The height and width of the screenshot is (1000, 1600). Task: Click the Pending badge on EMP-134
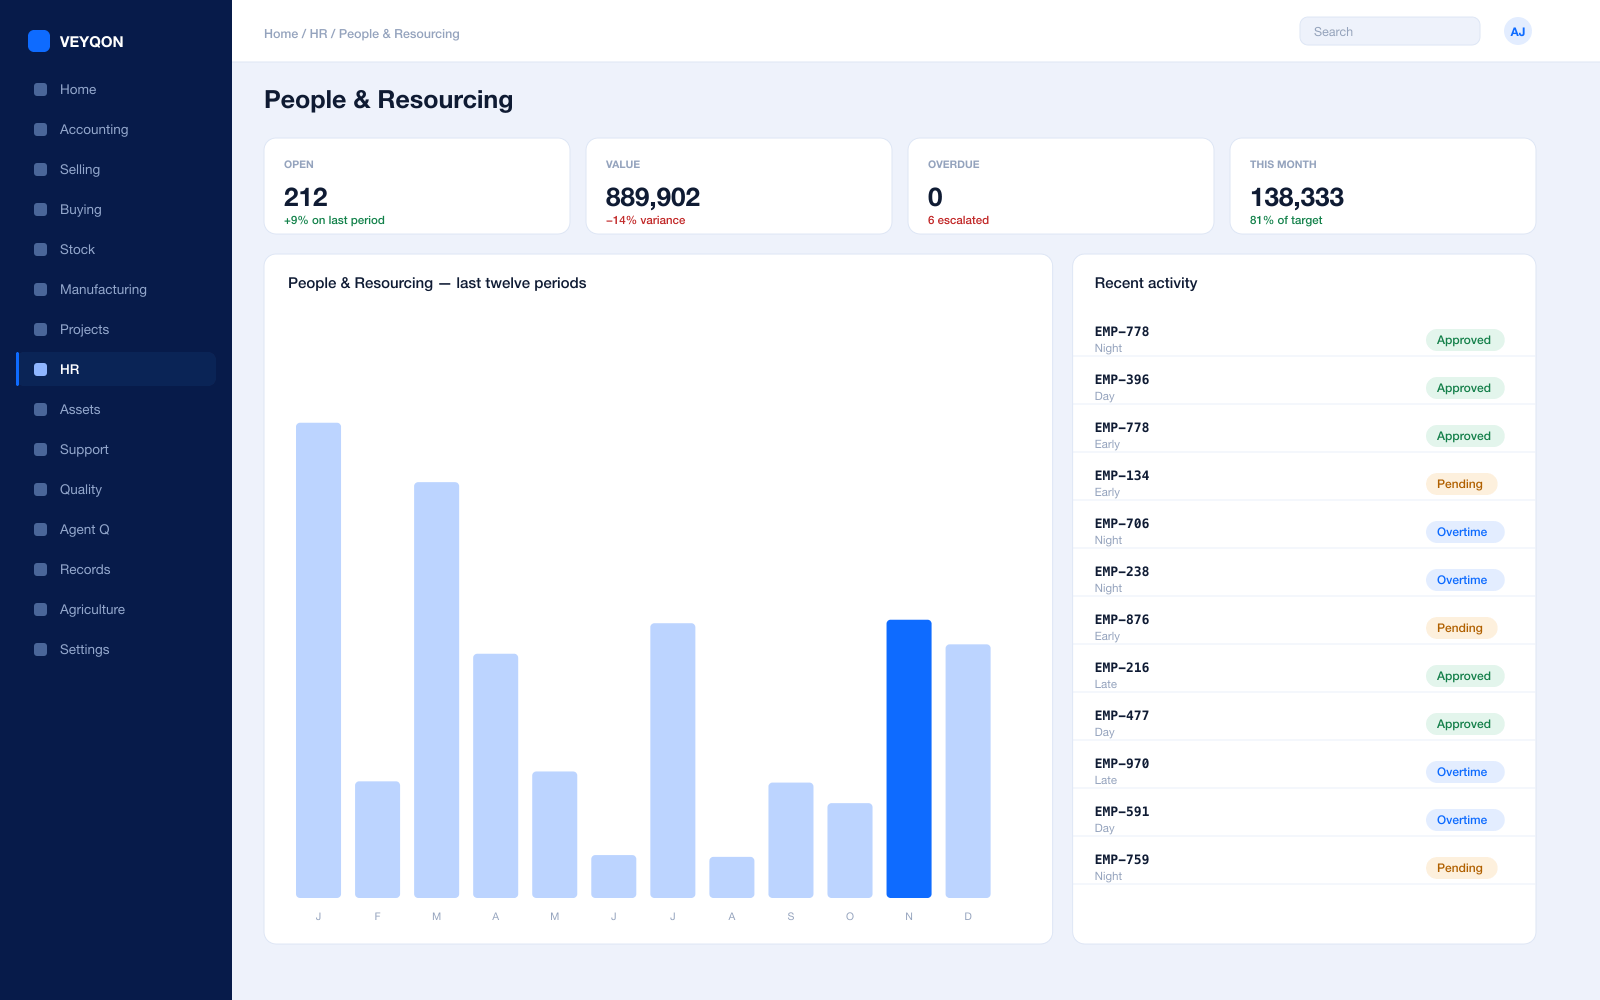pos(1461,484)
